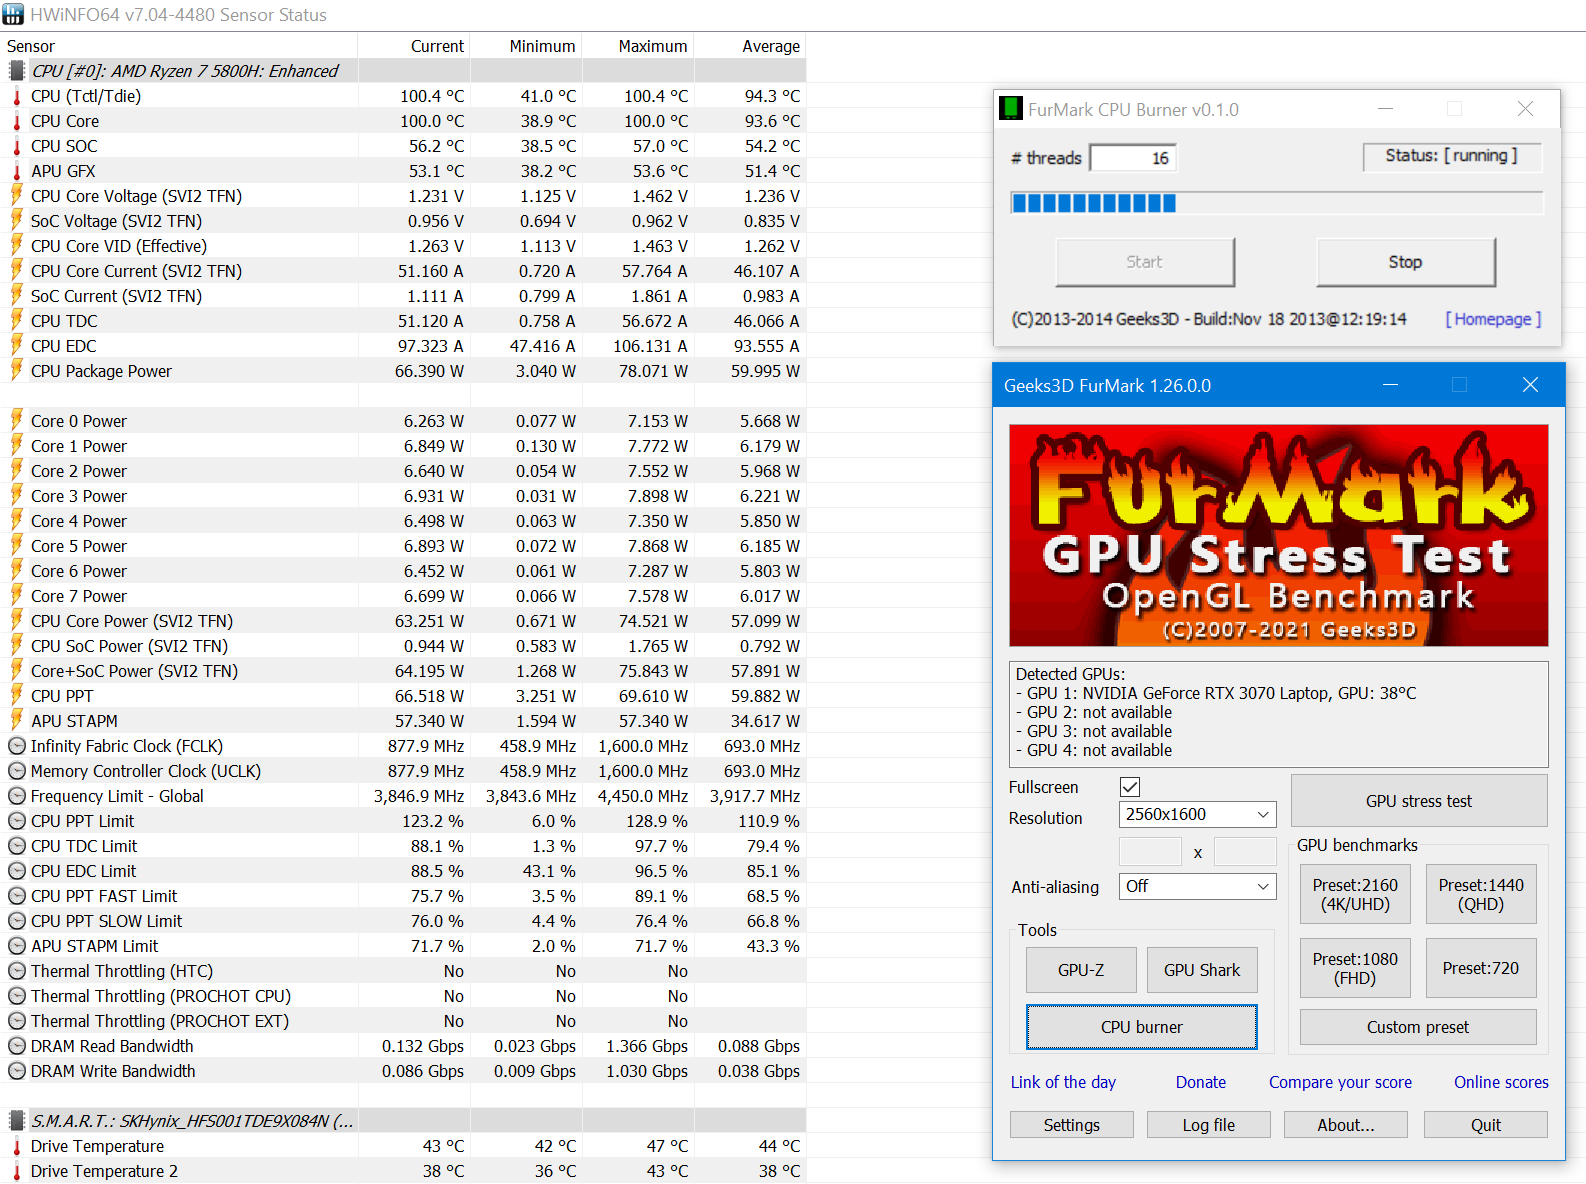
Task: Open the Anti-aliasing dropdown set to Off
Action: pyautogui.click(x=1197, y=886)
